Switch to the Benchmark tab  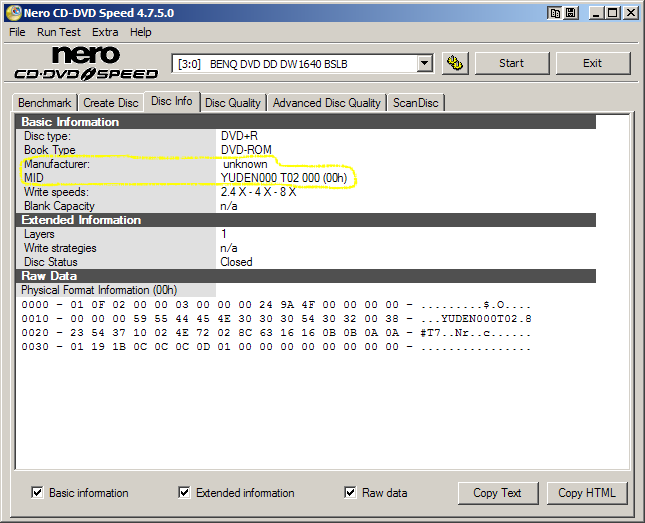44,103
